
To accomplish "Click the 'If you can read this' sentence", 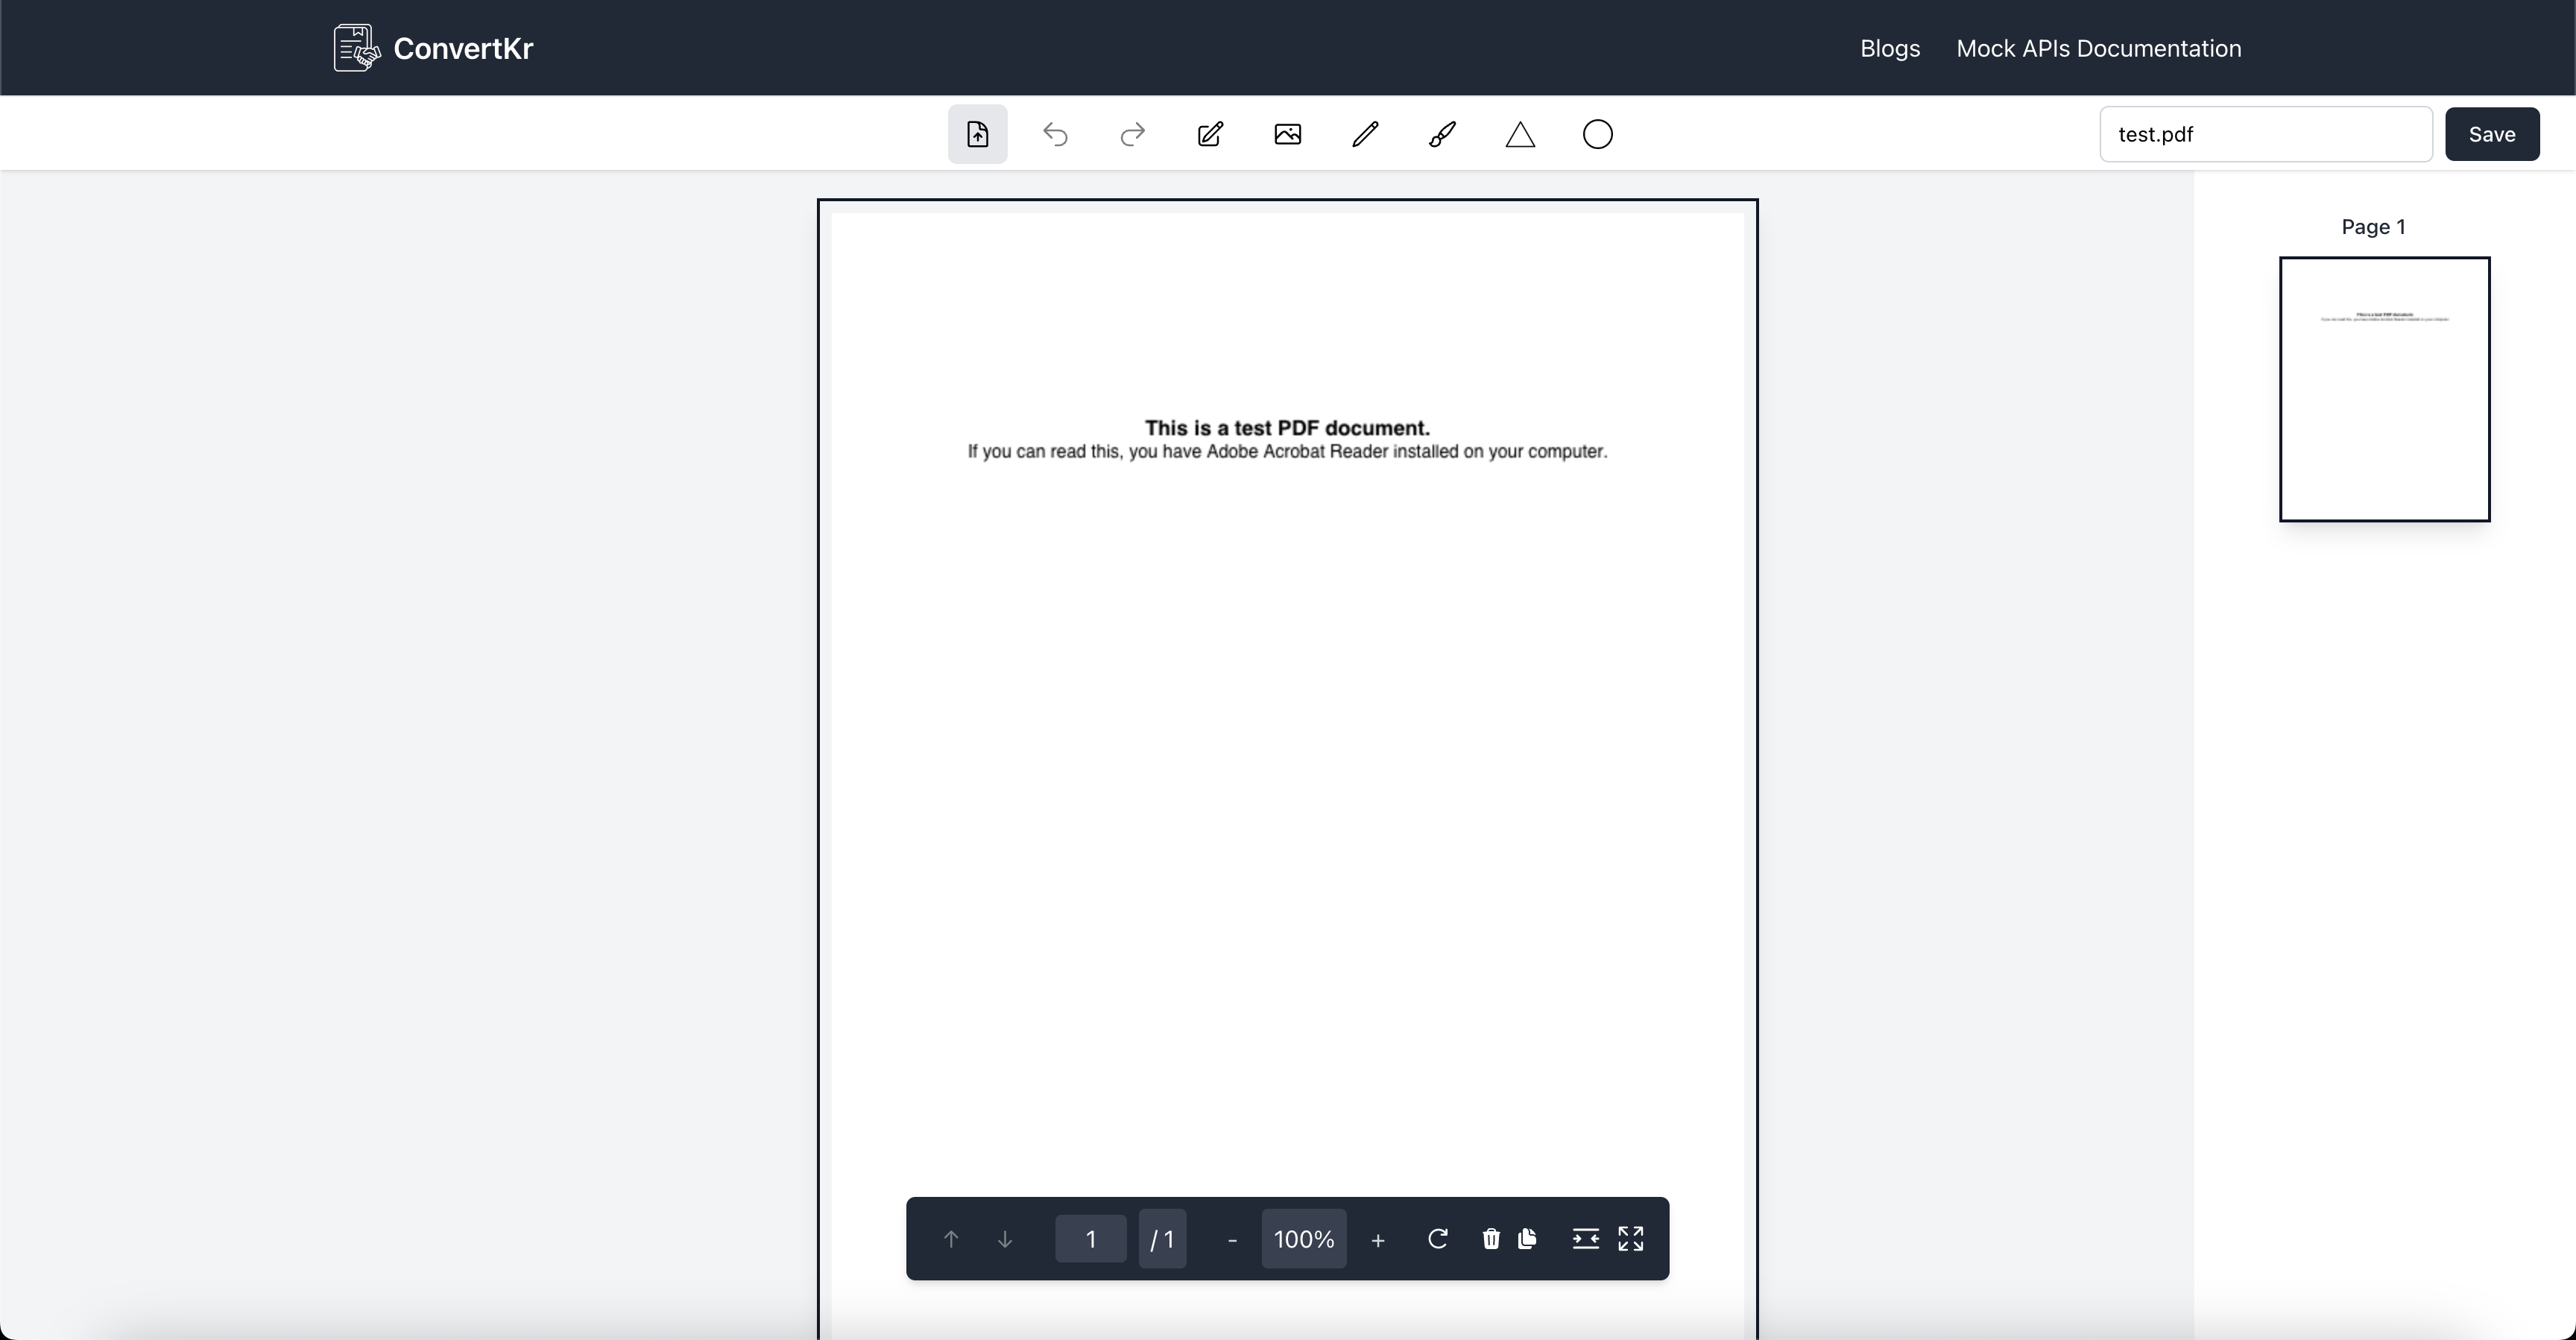I will click(x=1287, y=452).
